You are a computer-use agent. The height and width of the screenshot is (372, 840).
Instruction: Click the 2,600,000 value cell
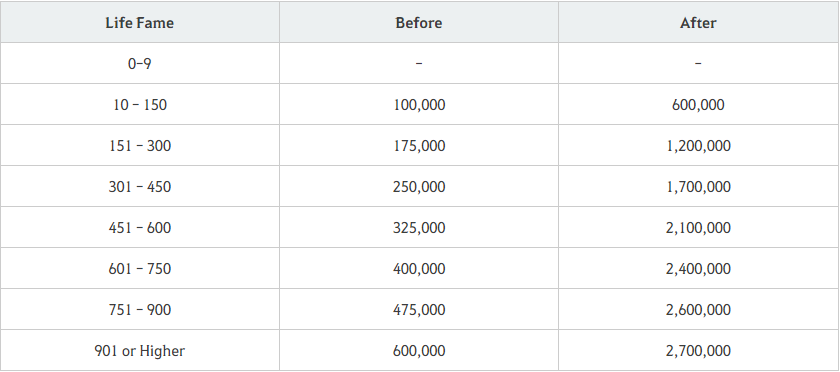(x=699, y=309)
